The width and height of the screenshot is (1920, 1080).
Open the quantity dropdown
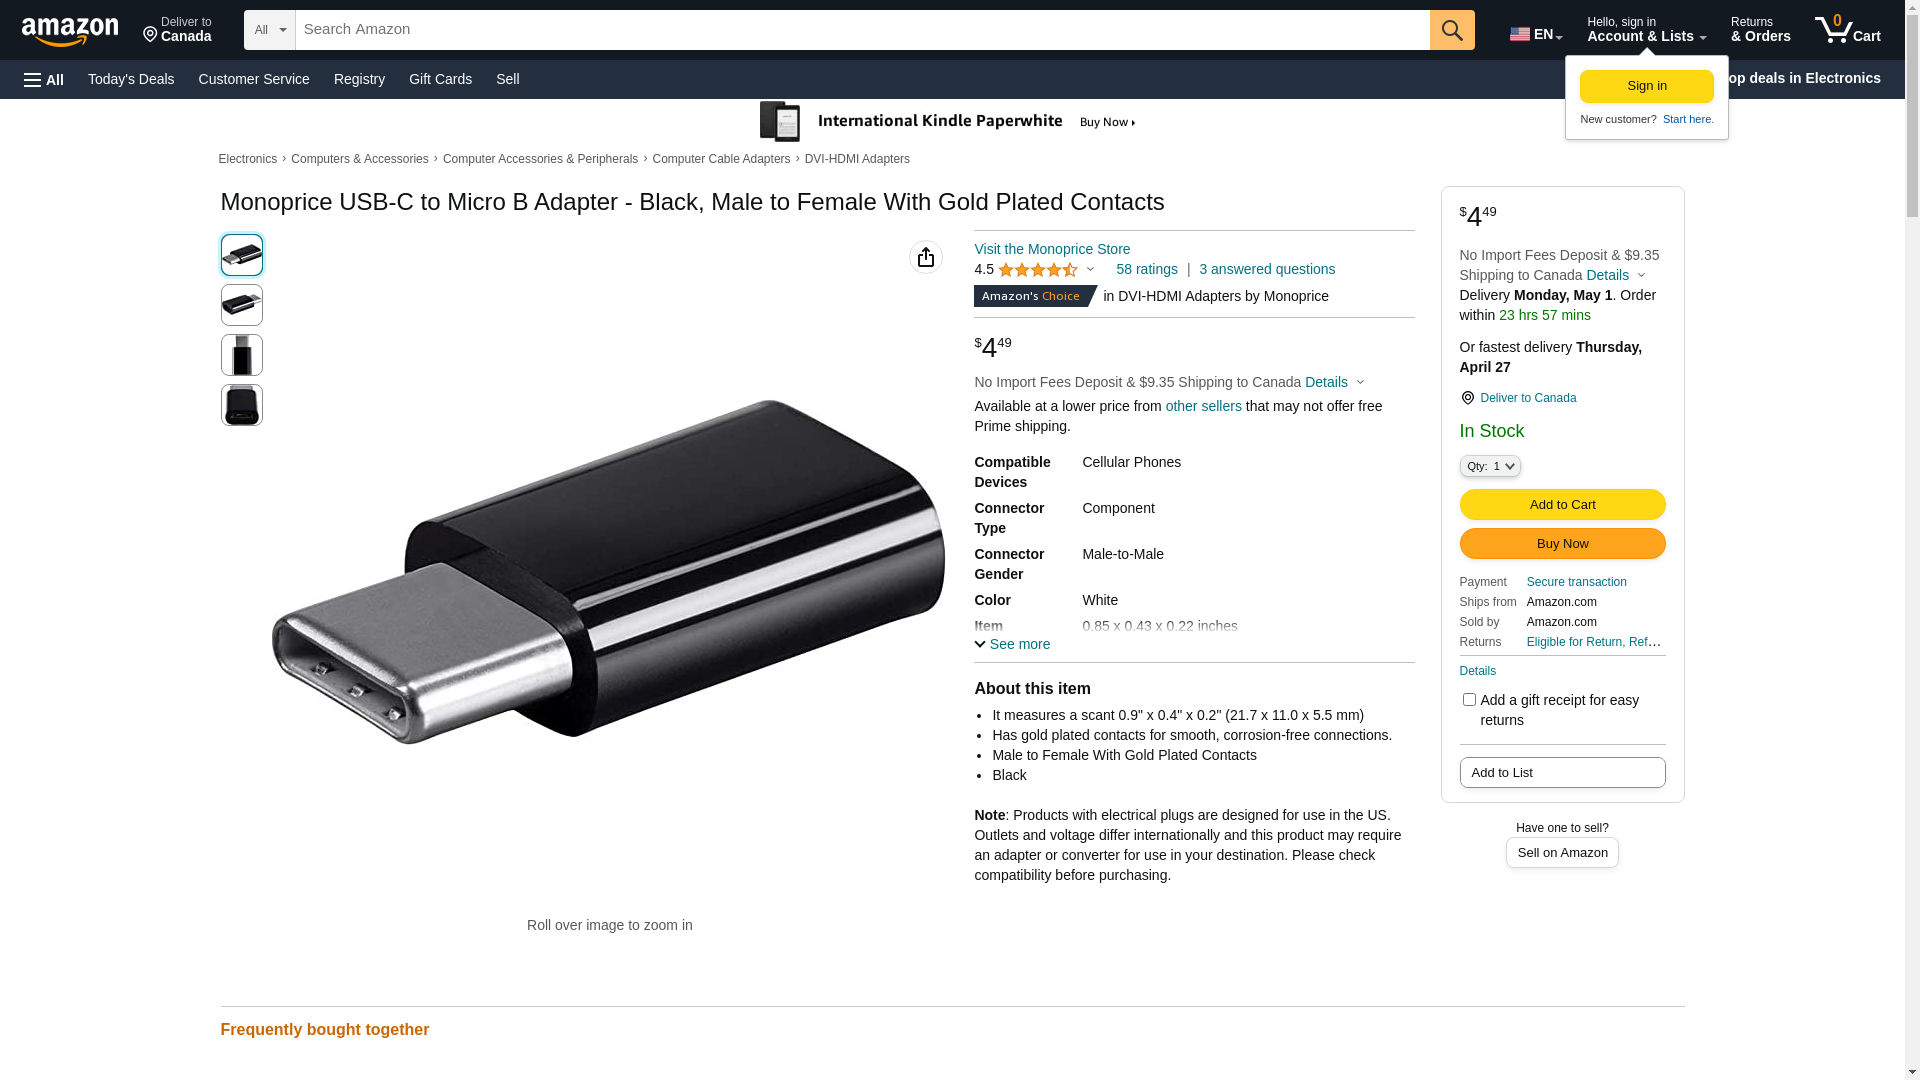pyautogui.click(x=1490, y=466)
